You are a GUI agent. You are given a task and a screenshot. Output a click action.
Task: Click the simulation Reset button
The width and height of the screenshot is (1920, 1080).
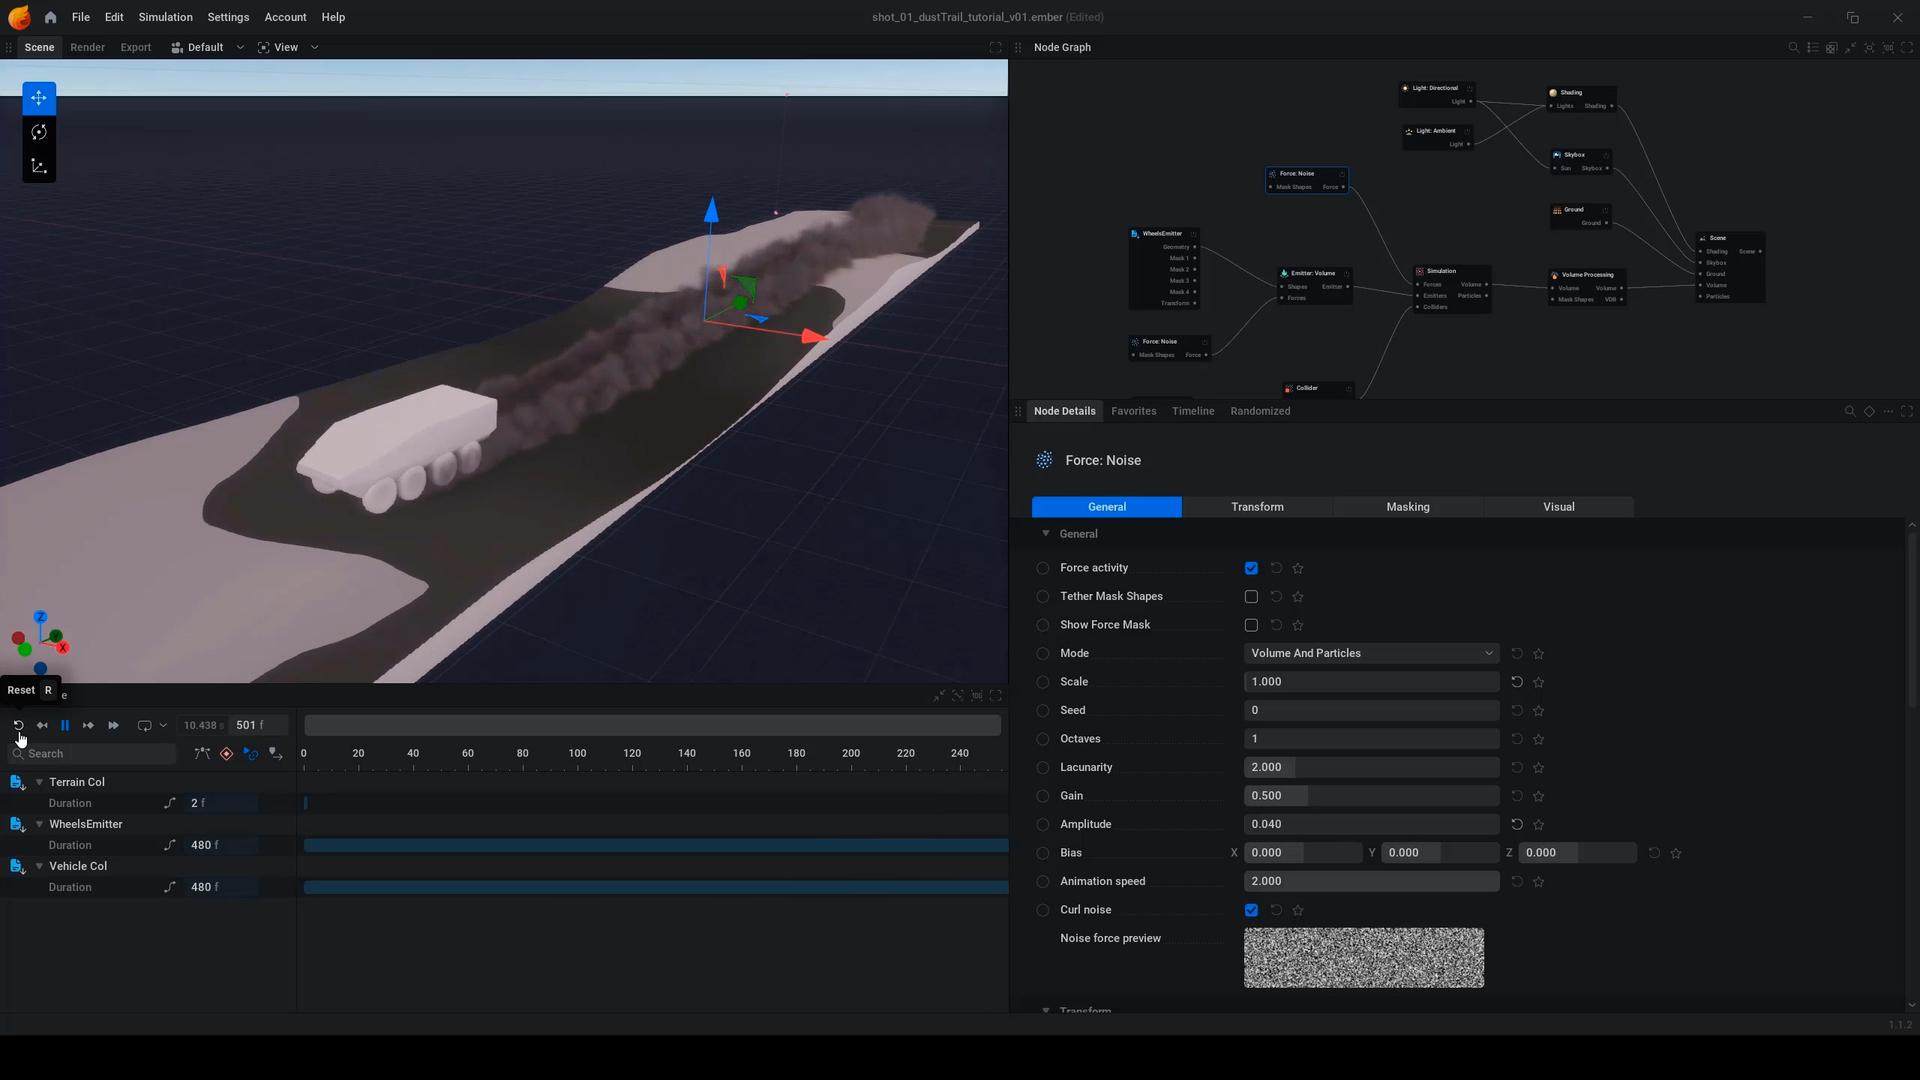tap(18, 725)
